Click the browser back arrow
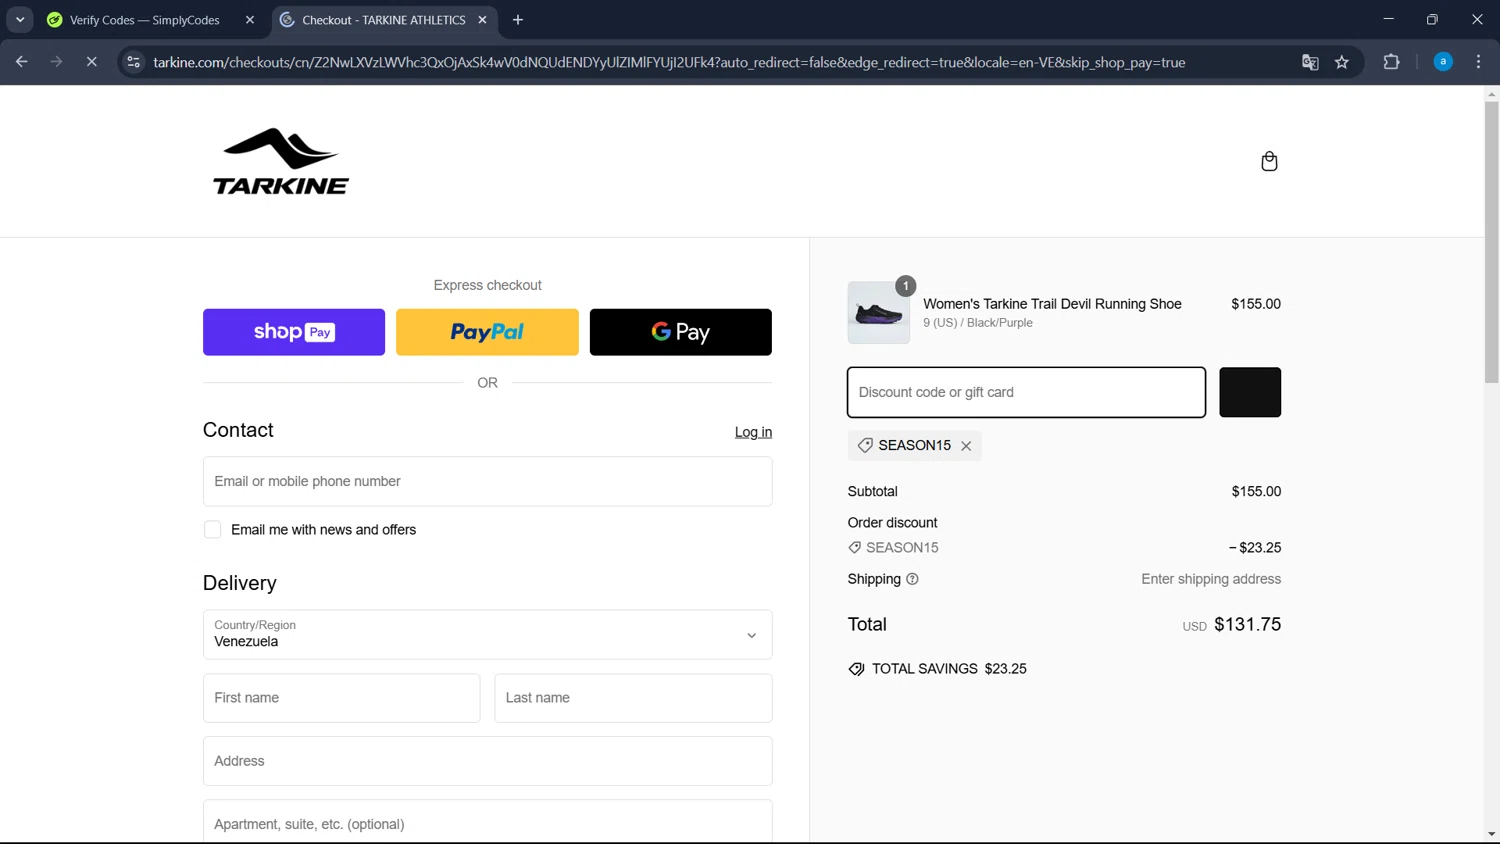Viewport: 1500px width, 844px height. click(x=21, y=62)
